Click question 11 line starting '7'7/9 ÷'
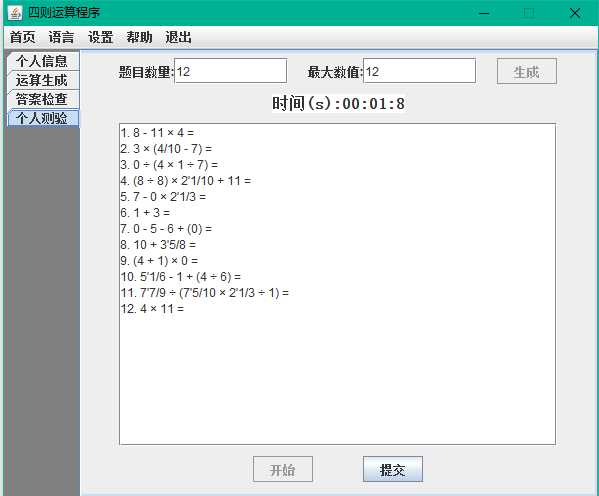 (205, 293)
